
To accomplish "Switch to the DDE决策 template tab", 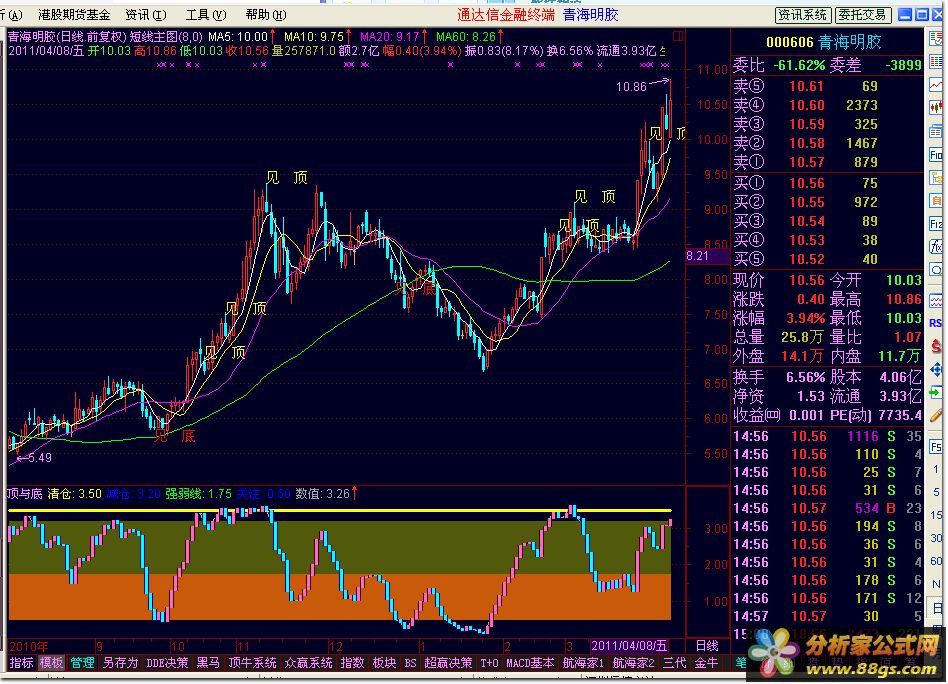I will [x=167, y=663].
